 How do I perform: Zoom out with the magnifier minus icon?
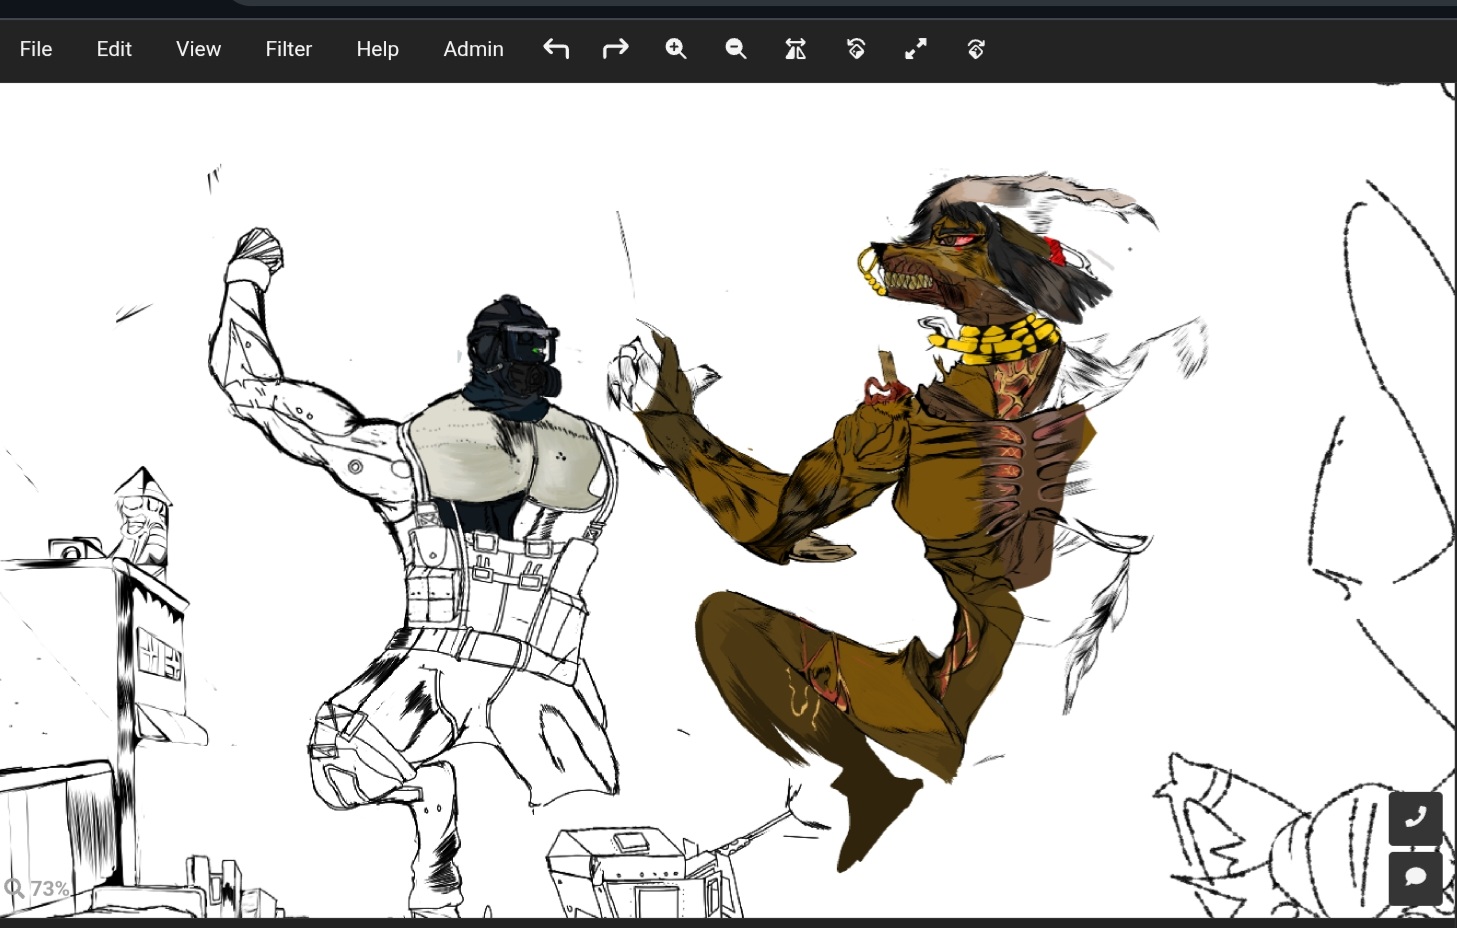click(736, 49)
